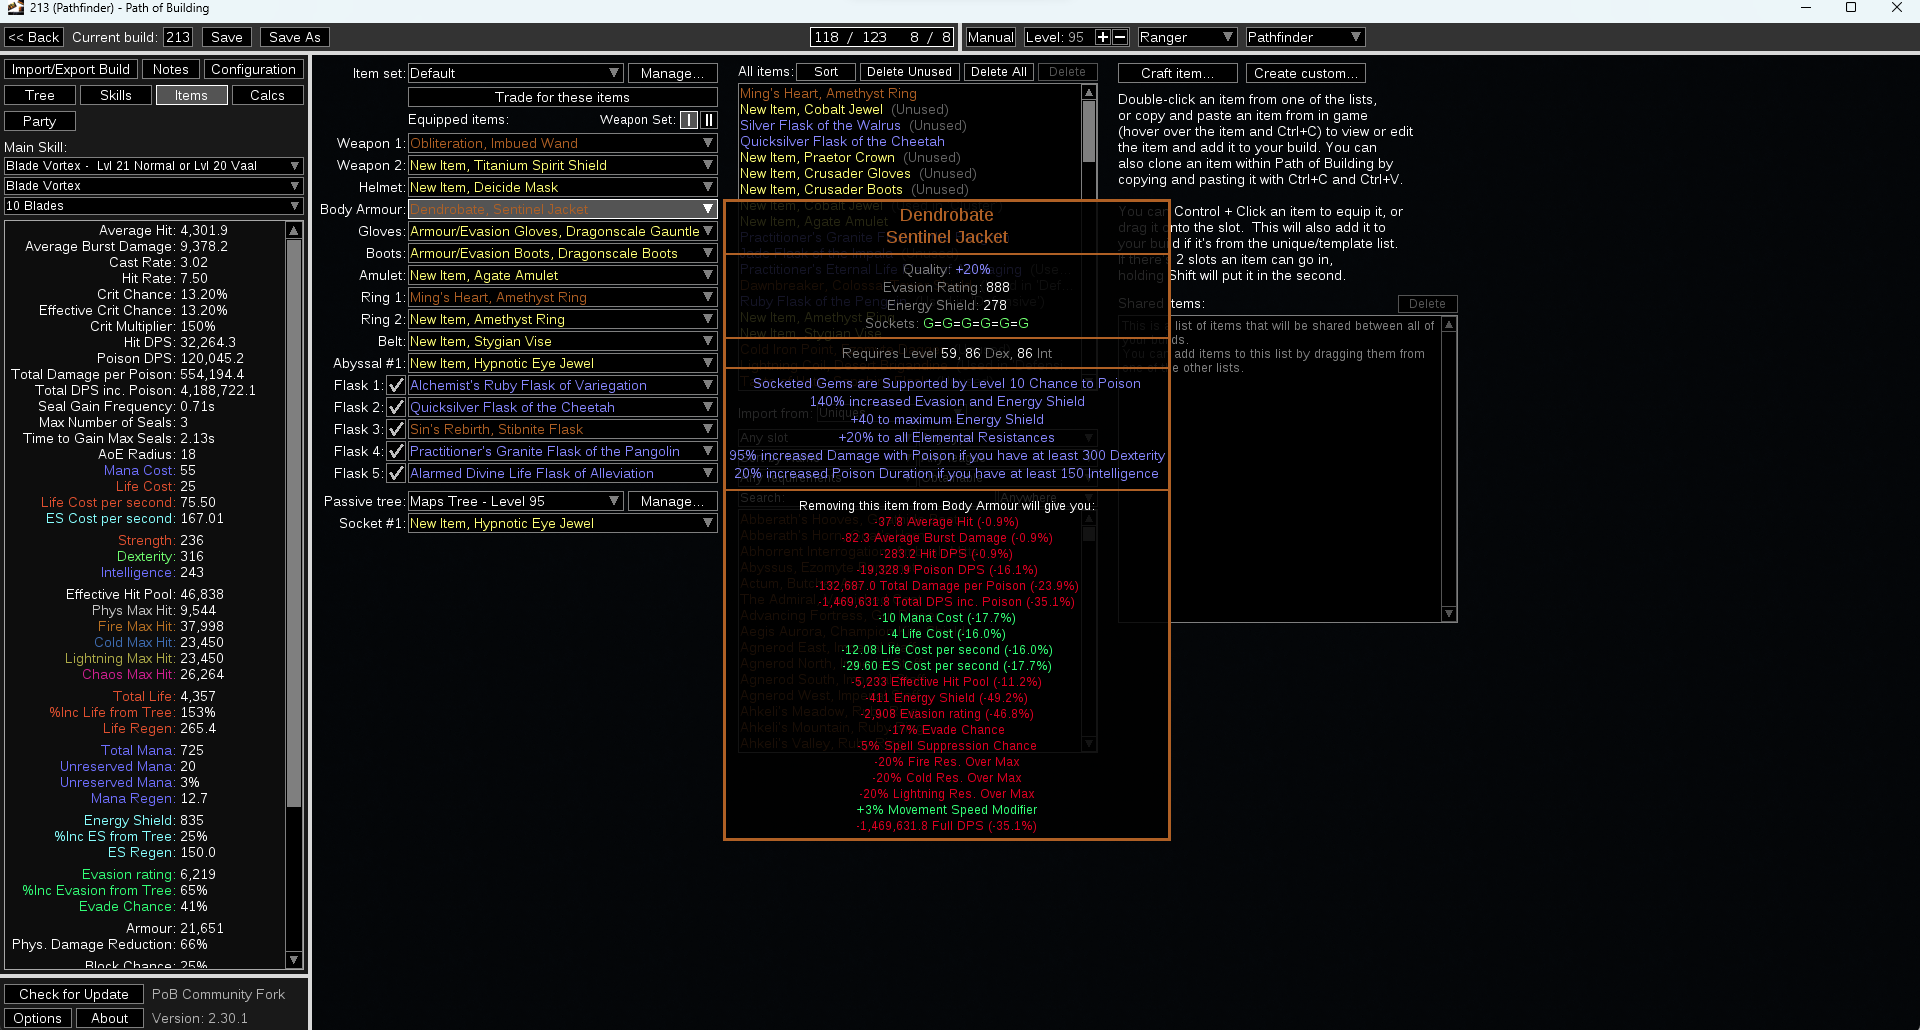
Task: Toggle Flask 3 Sin's Rebirth checkbox
Action: (396, 430)
